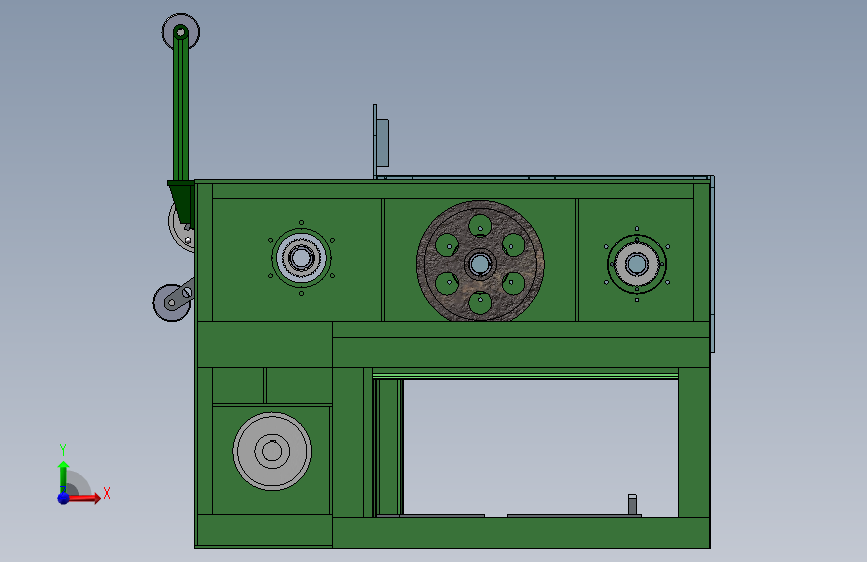This screenshot has height=562, width=867.
Task: Select the small pulley atop the tall pole
Action: (x=181, y=32)
